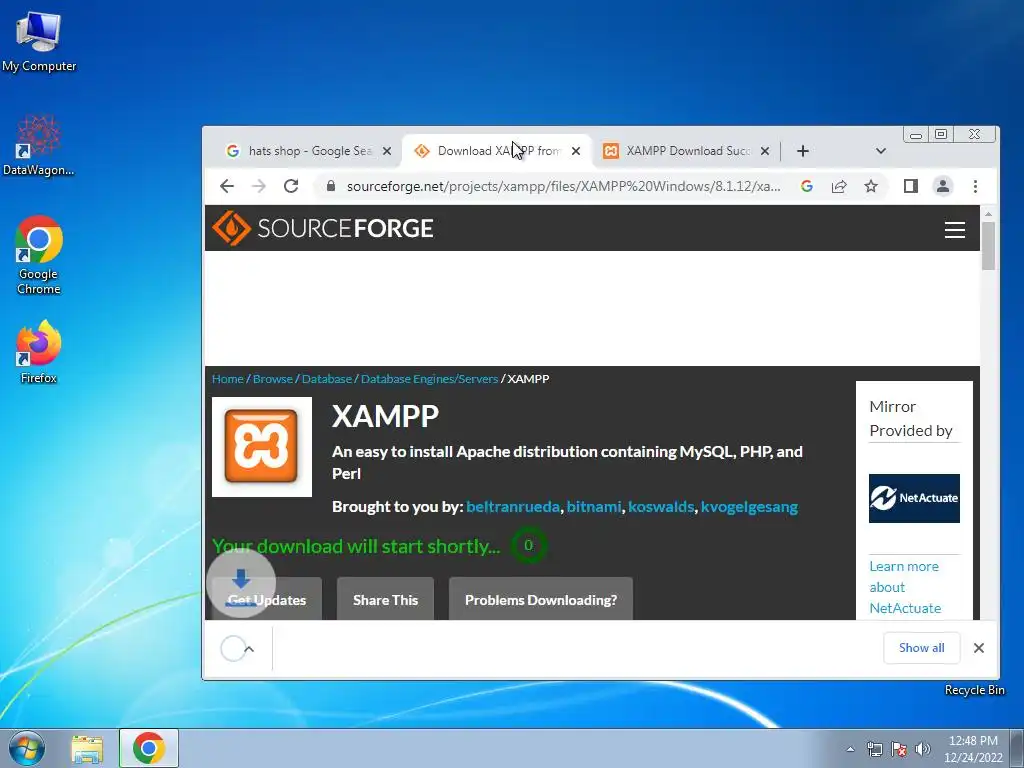Open the volume control tray icon
The image size is (1024, 768).
pos(922,749)
